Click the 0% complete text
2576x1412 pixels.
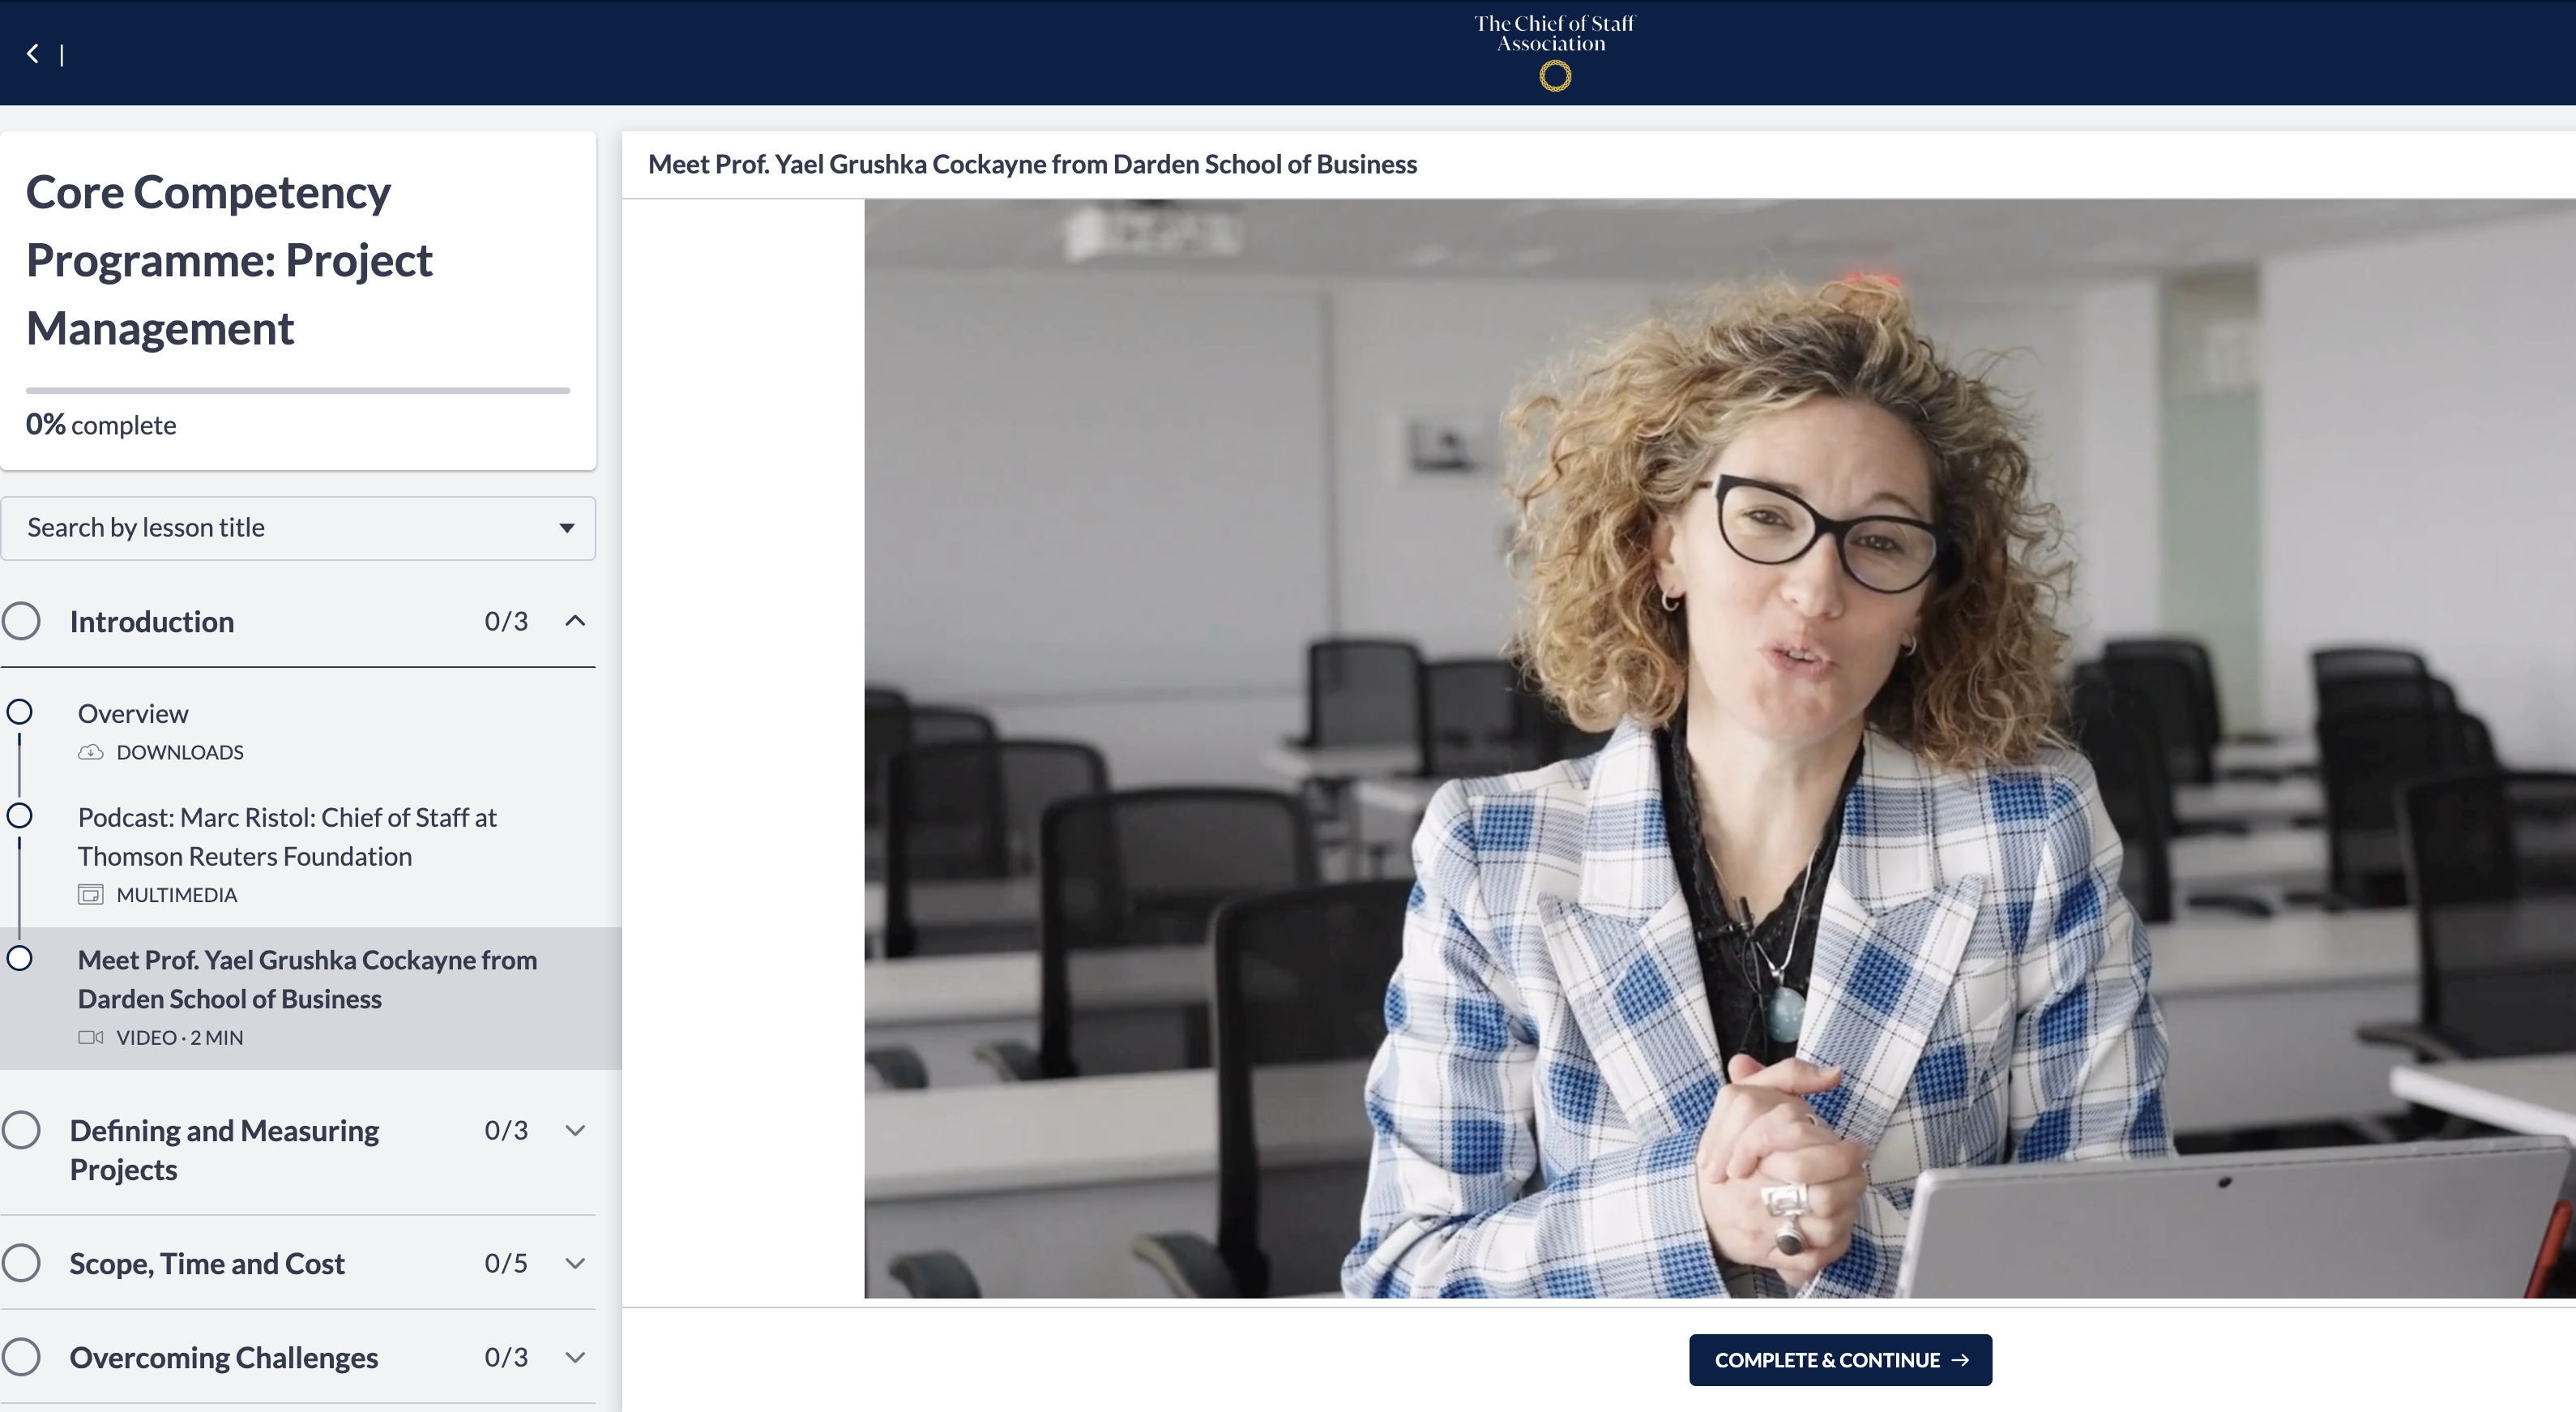101,425
